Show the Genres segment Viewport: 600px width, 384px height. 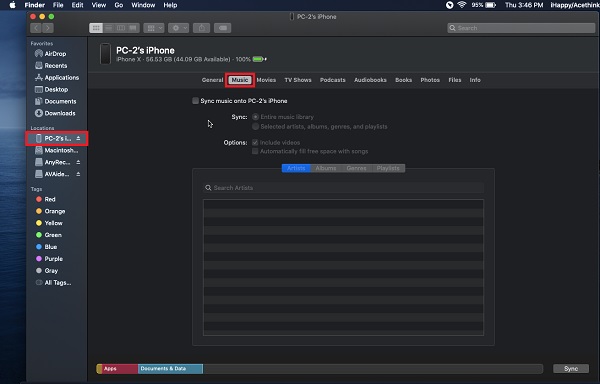[356, 168]
